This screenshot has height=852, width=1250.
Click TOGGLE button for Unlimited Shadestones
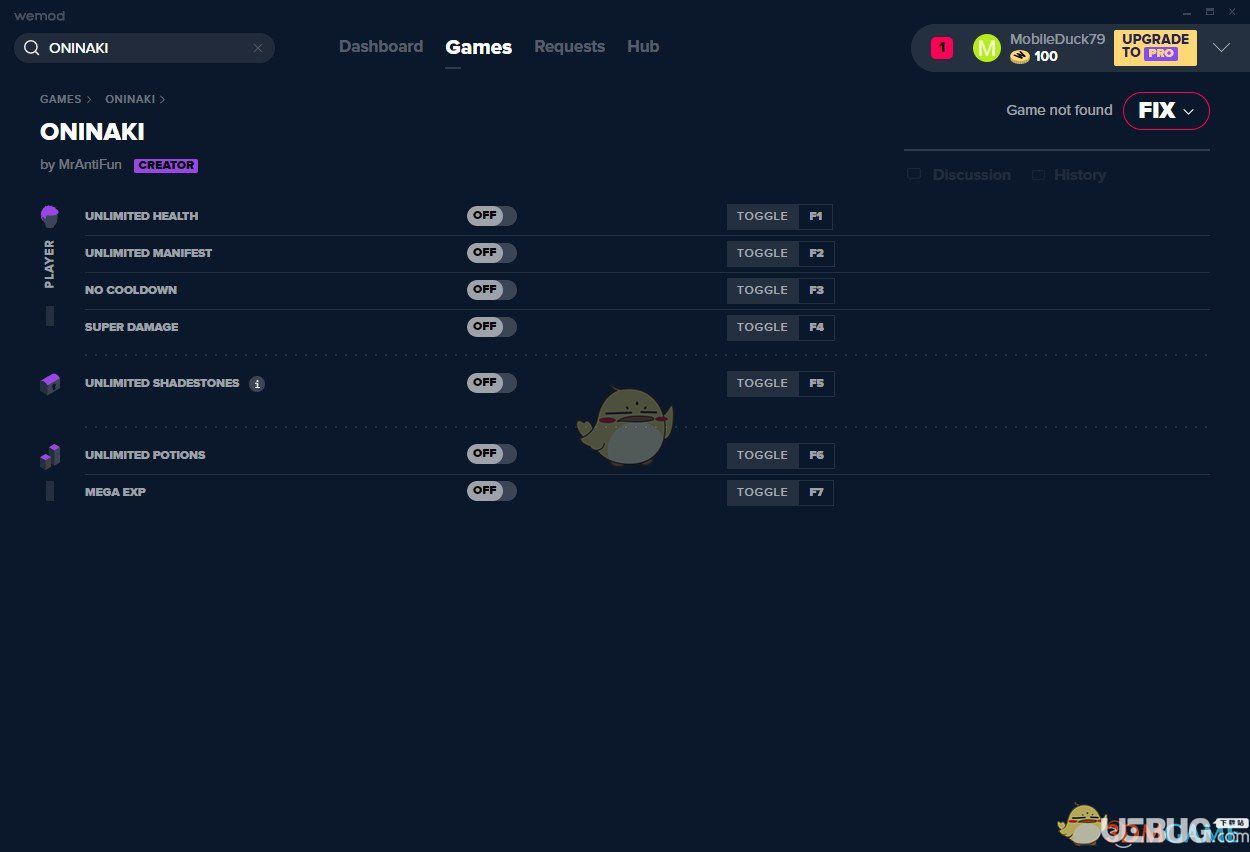(763, 383)
